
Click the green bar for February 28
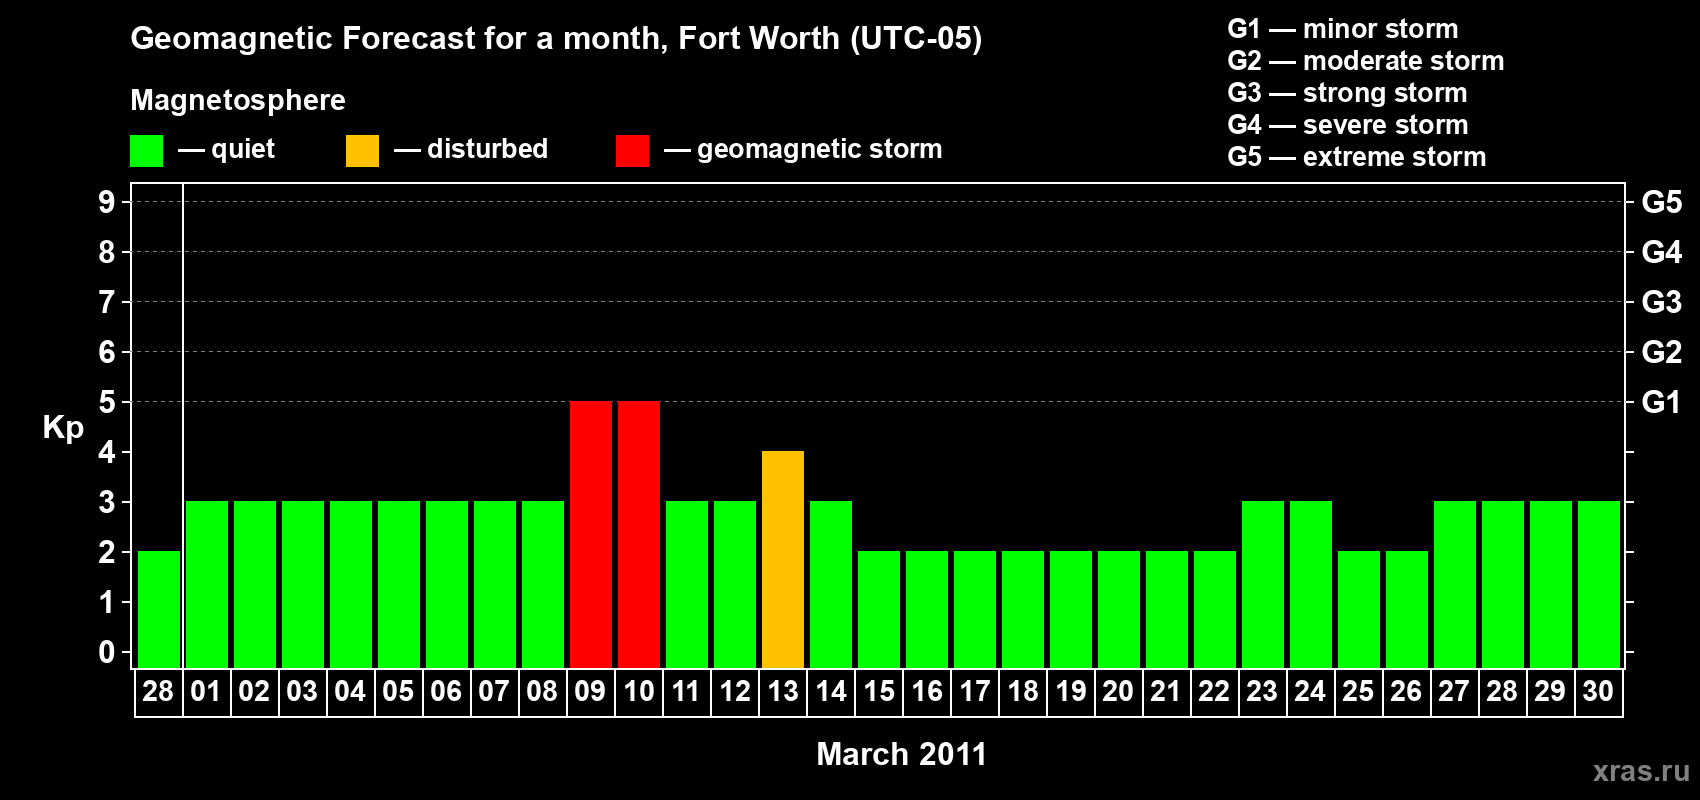(x=159, y=609)
